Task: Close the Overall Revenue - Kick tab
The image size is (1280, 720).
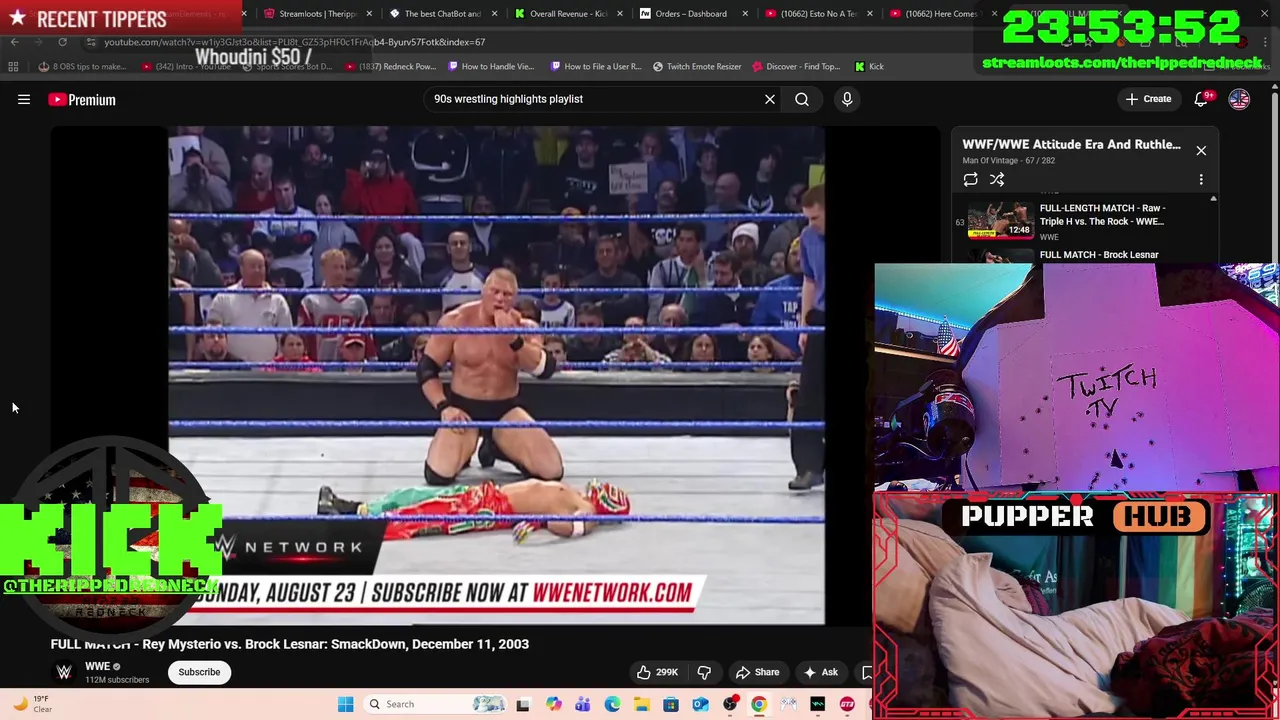Action: [x=621, y=14]
